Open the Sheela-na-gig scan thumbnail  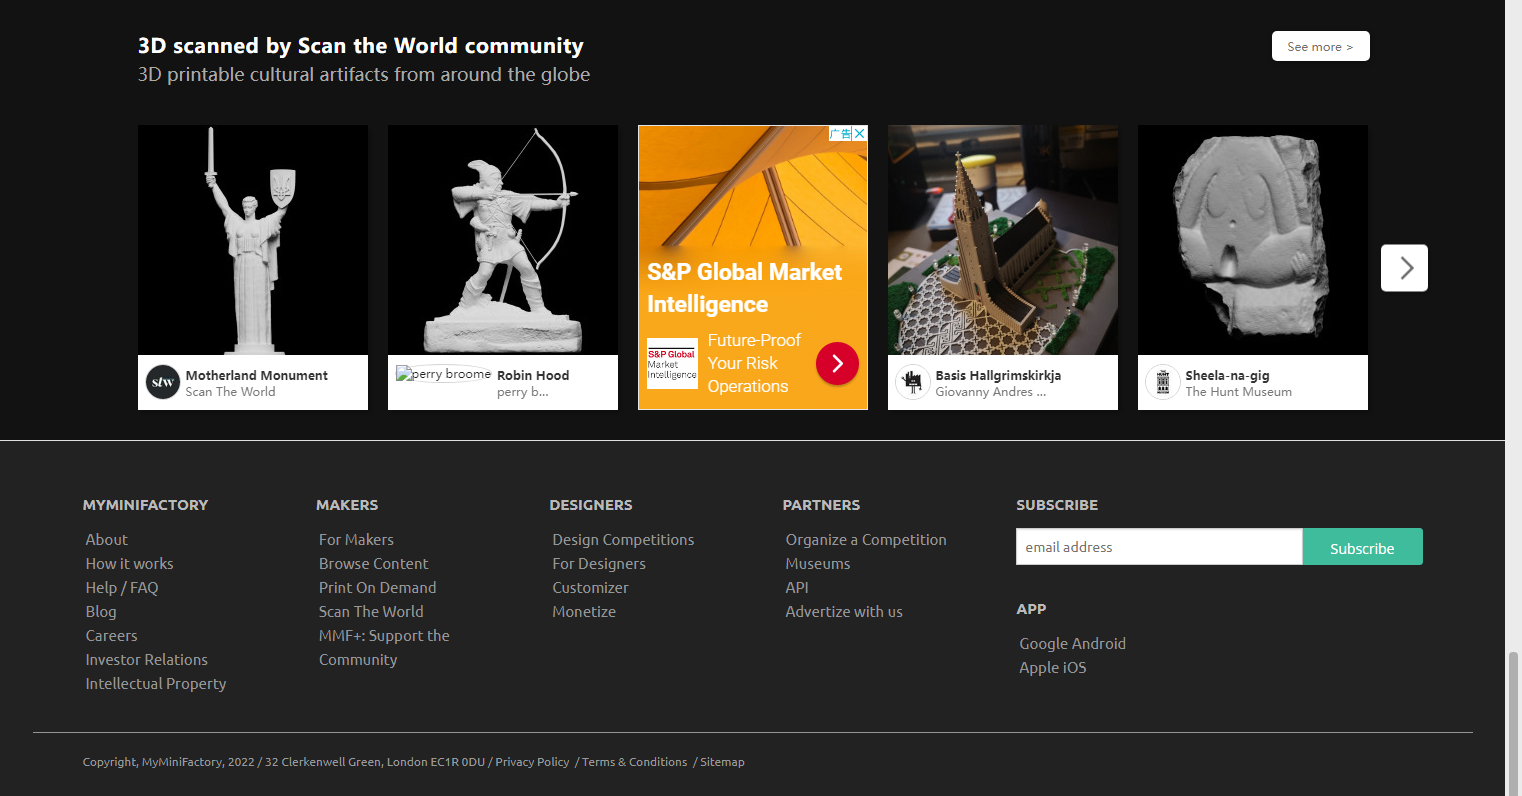point(1253,240)
